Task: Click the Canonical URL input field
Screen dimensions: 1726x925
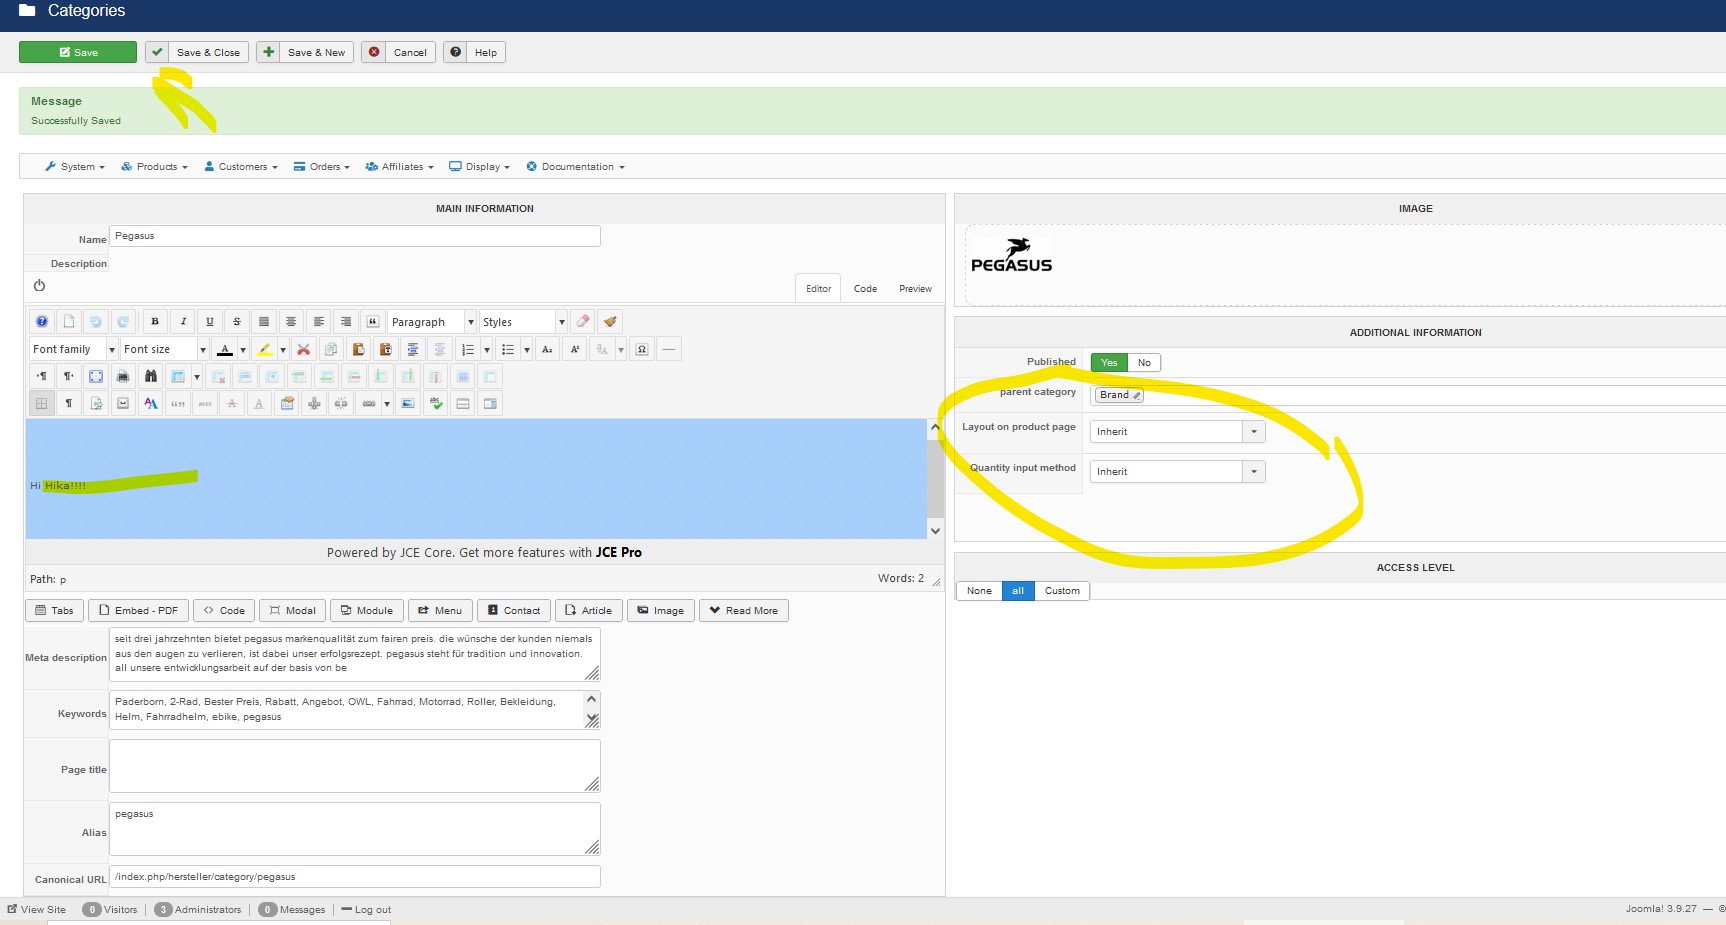Action: (x=355, y=877)
